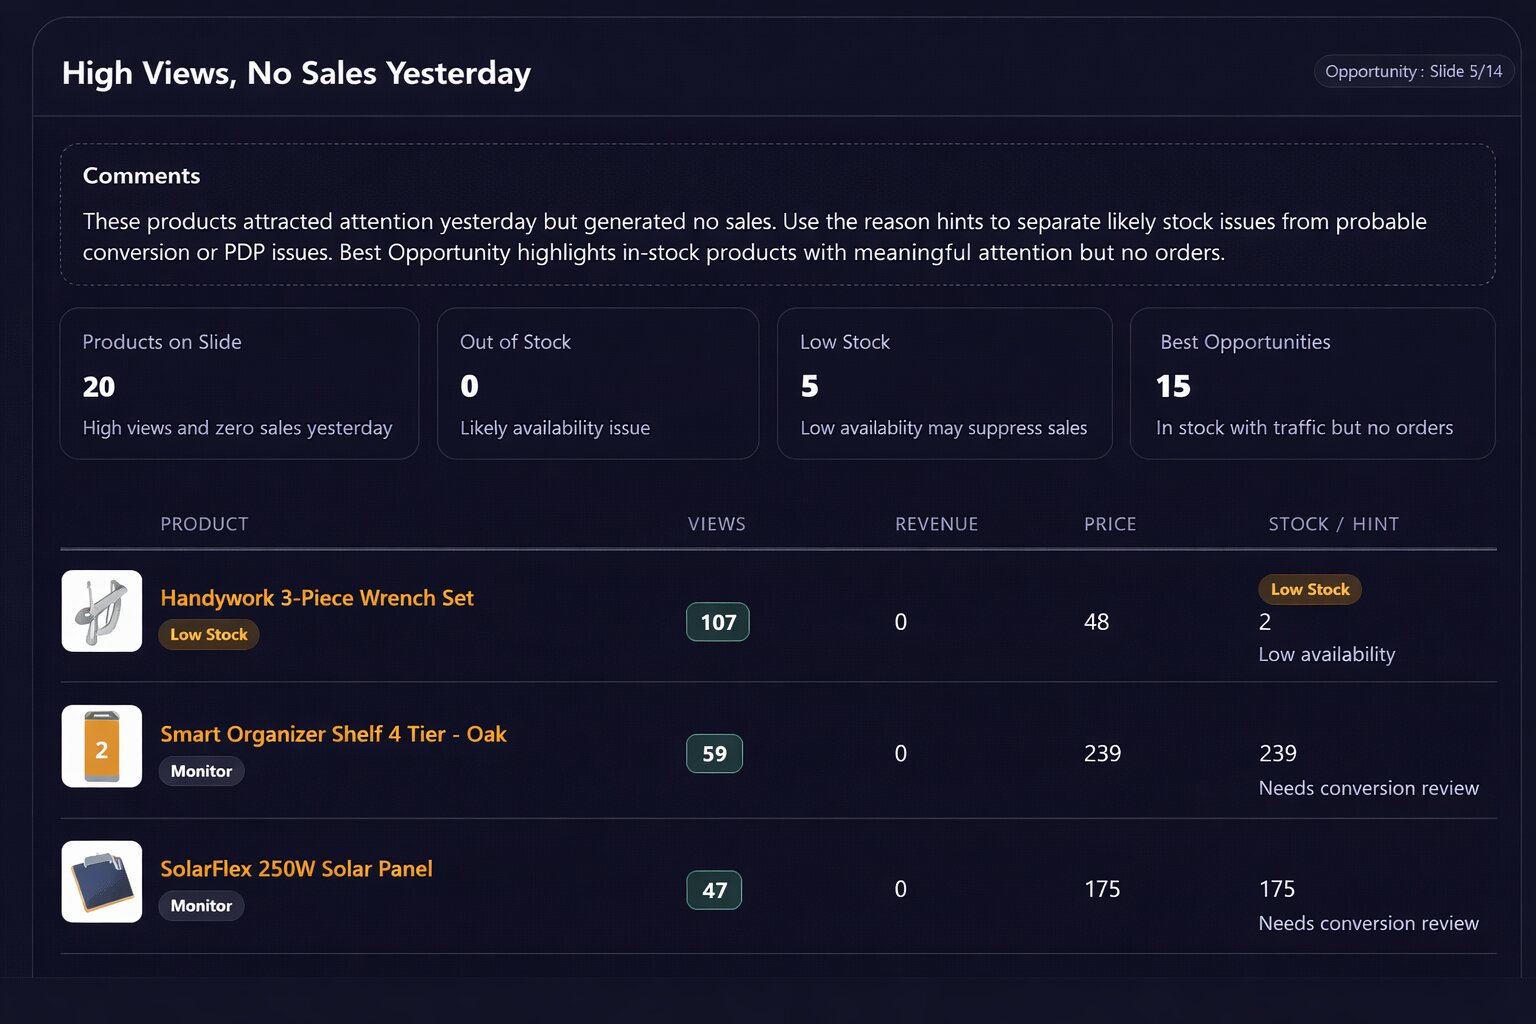Viewport: 1536px width, 1024px height.
Task: Click the STOCK / HINT column header
Action: tap(1333, 524)
